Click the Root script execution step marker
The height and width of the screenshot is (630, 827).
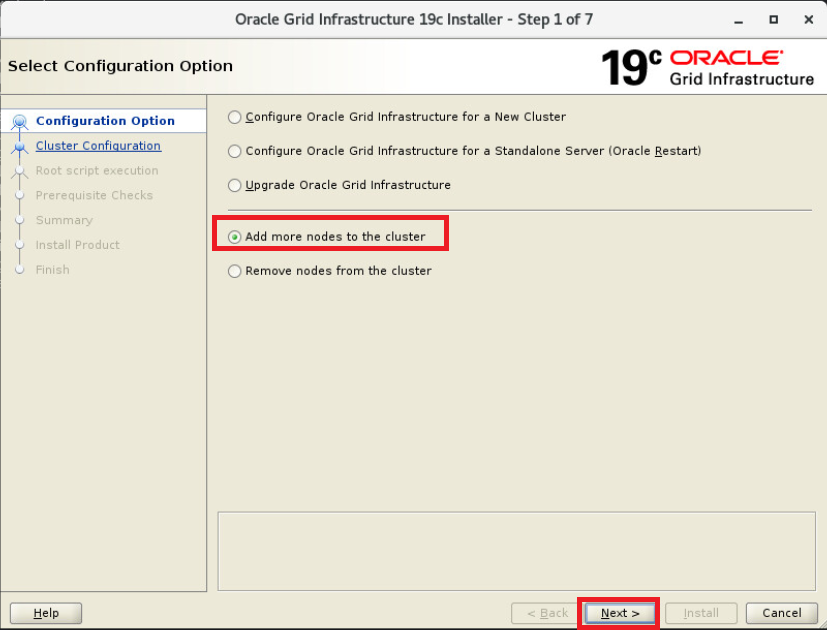(20, 171)
